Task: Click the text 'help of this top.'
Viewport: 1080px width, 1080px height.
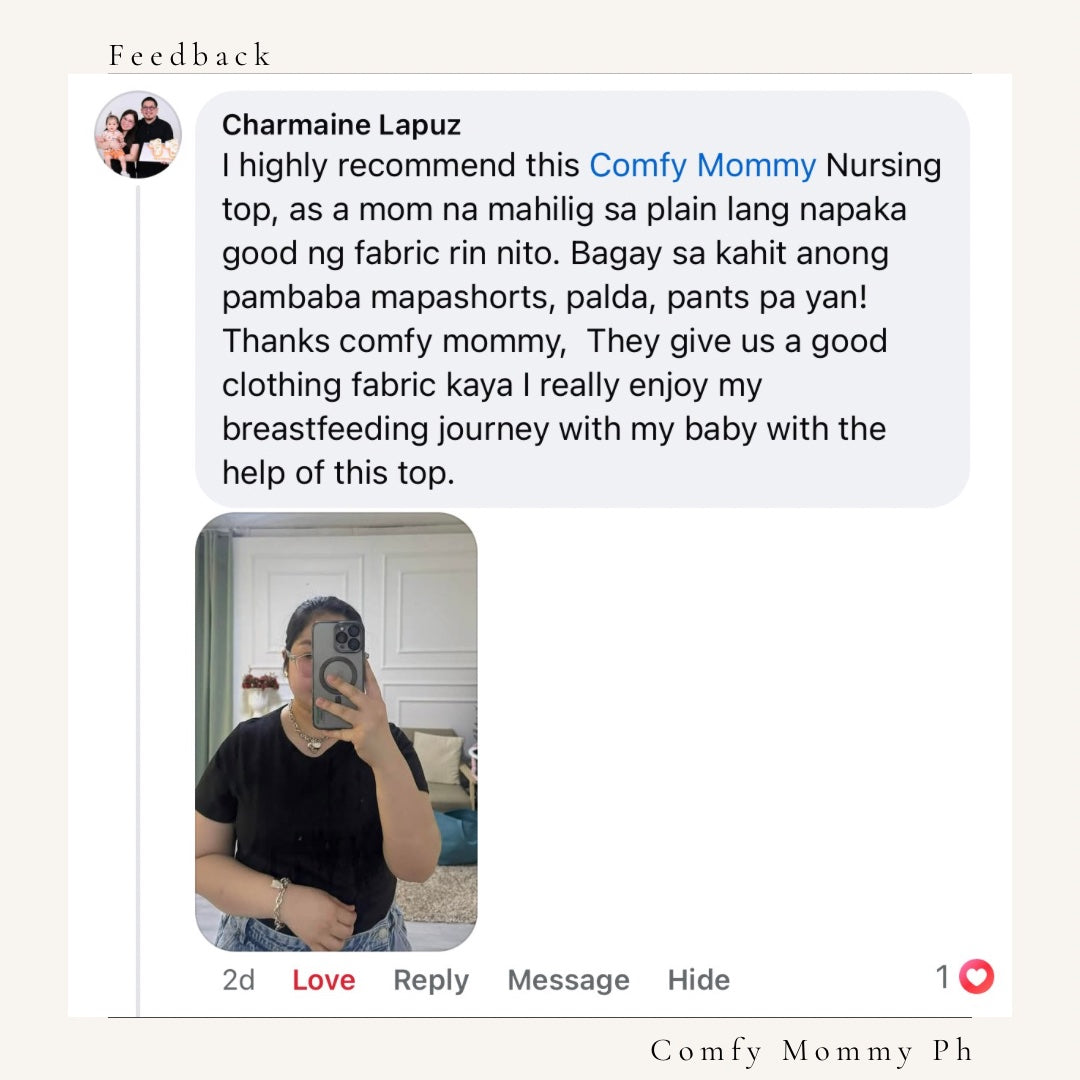Action: pyautogui.click(x=338, y=473)
